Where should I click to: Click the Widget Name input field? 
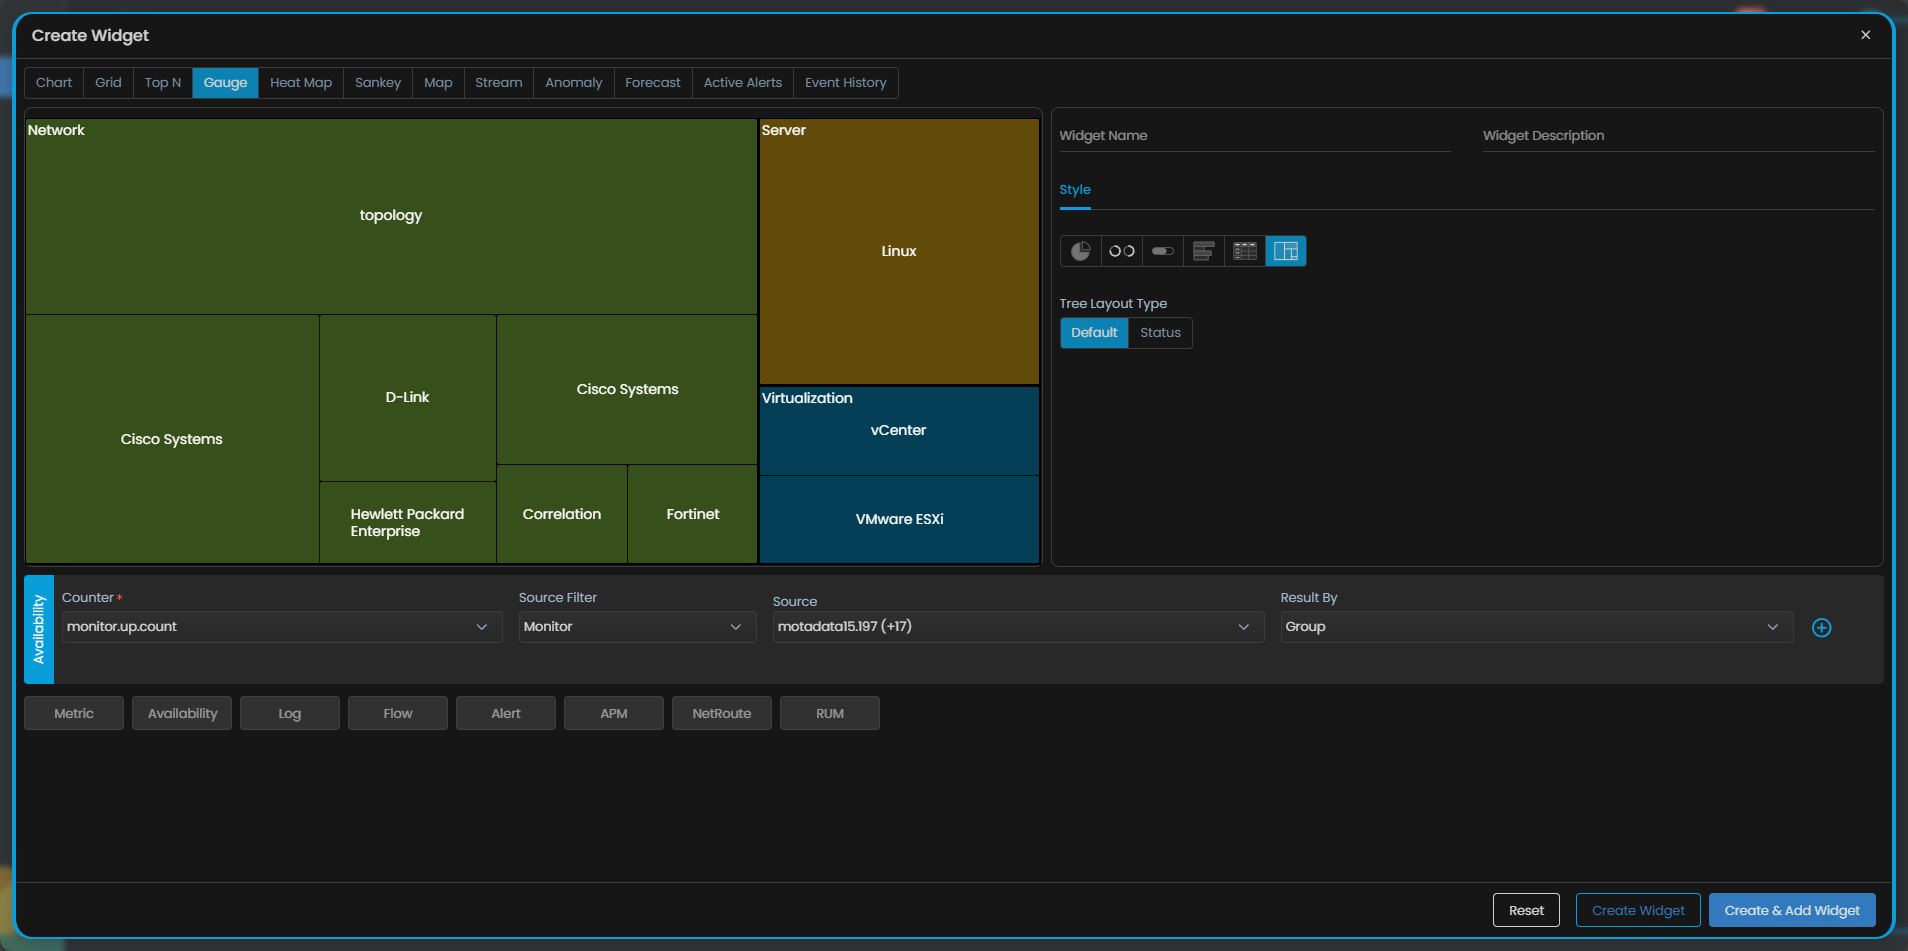1254,136
